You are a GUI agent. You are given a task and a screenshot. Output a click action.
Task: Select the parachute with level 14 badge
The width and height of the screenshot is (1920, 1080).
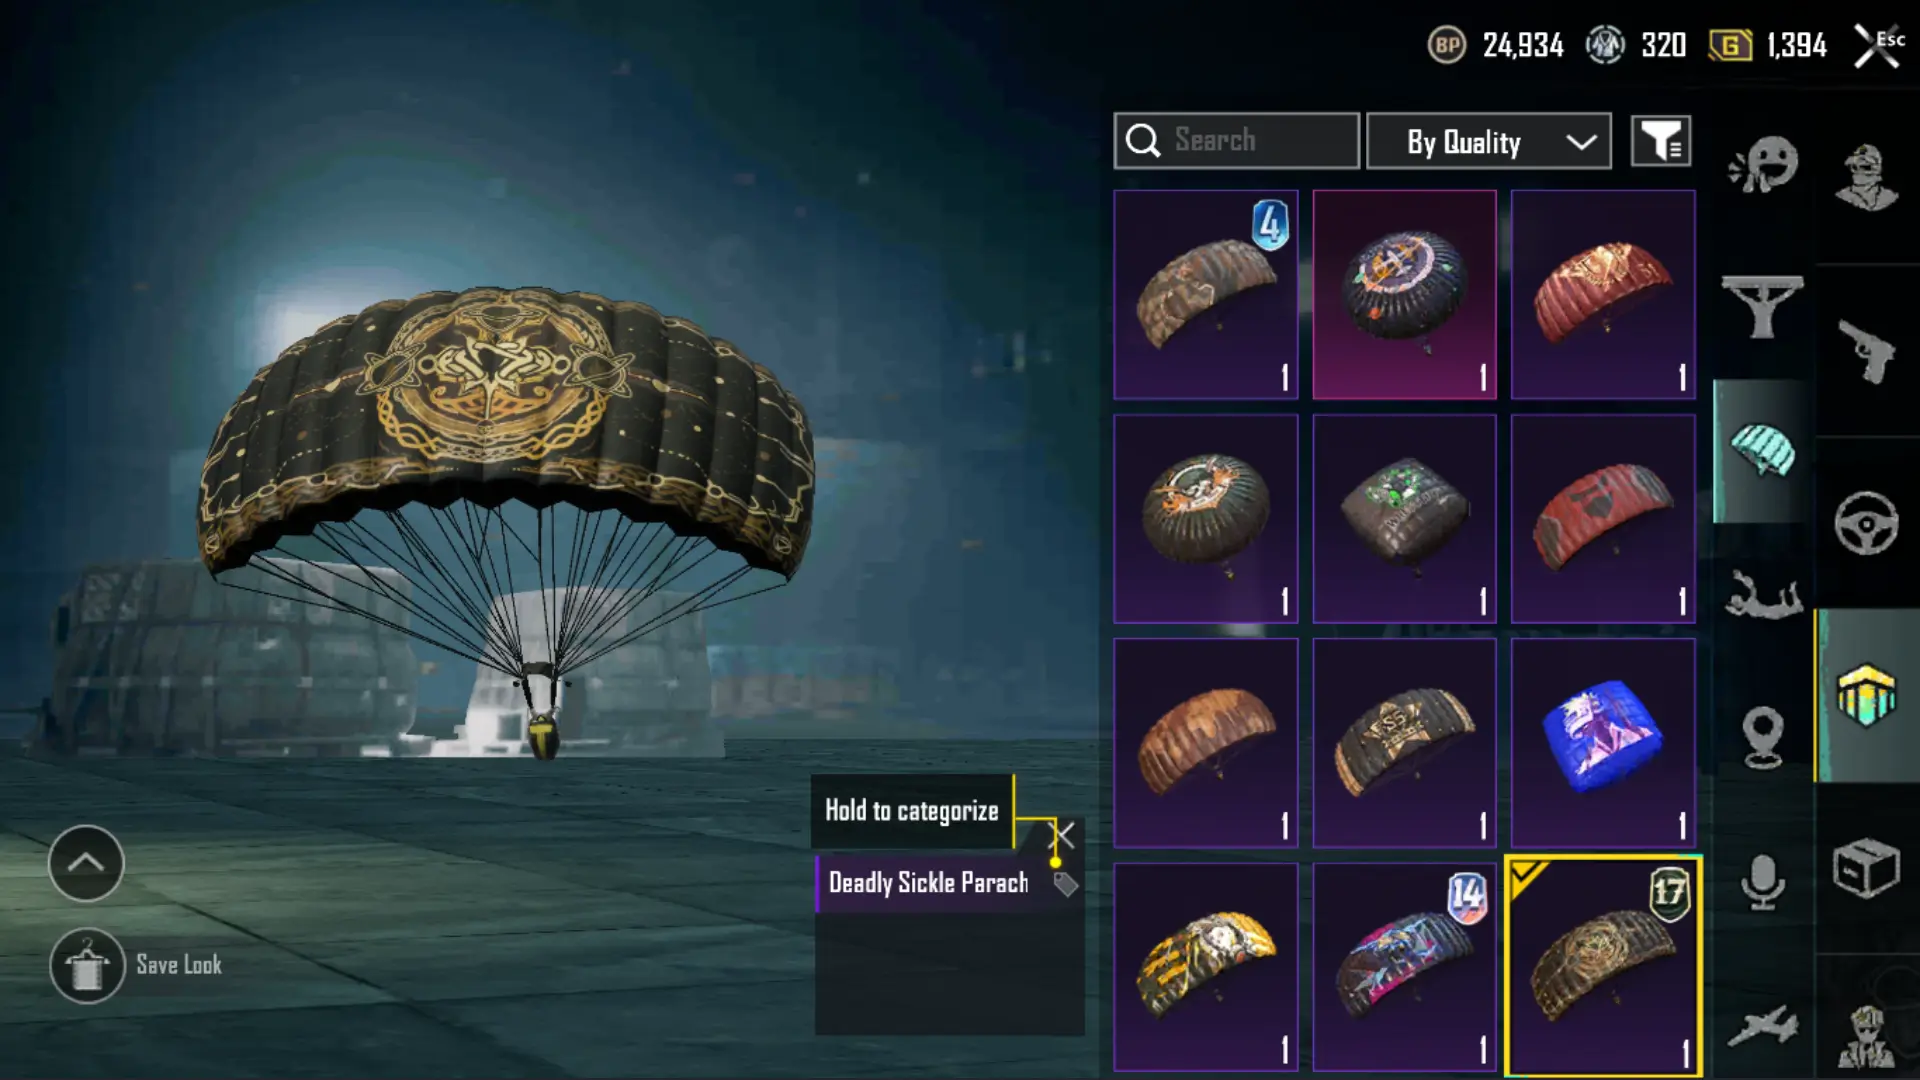pos(1404,967)
